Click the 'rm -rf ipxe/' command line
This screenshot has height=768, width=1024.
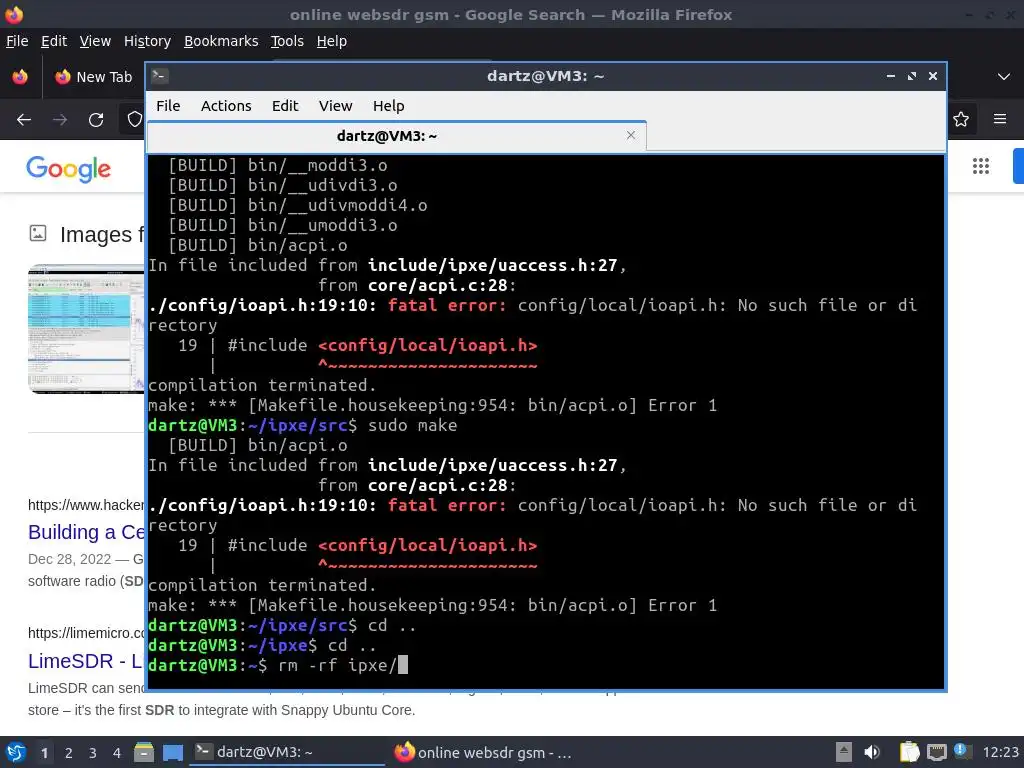pyautogui.click(x=278, y=665)
